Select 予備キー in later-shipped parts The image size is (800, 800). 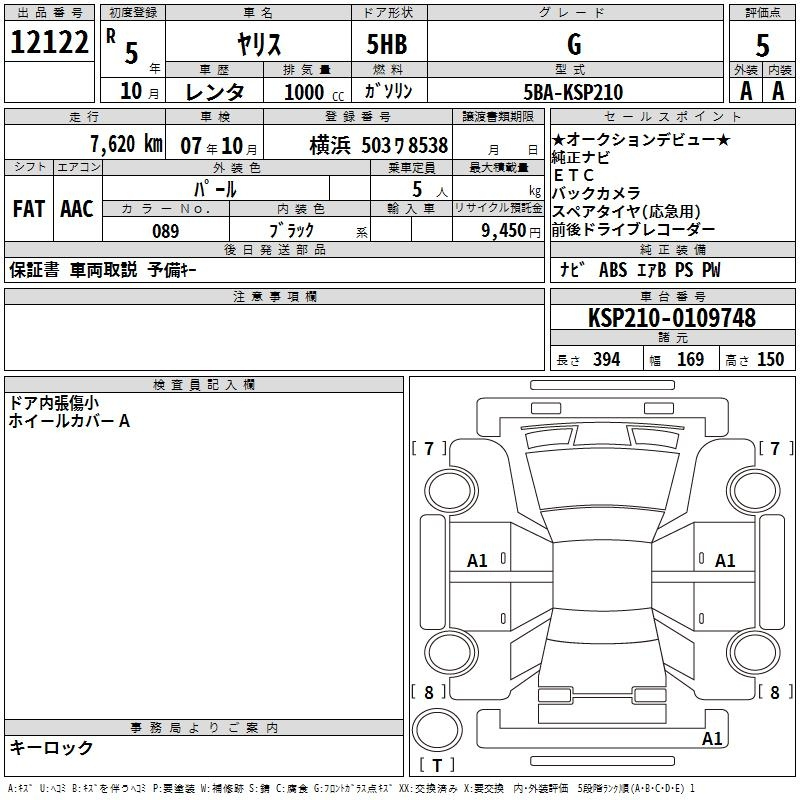(x=172, y=269)
